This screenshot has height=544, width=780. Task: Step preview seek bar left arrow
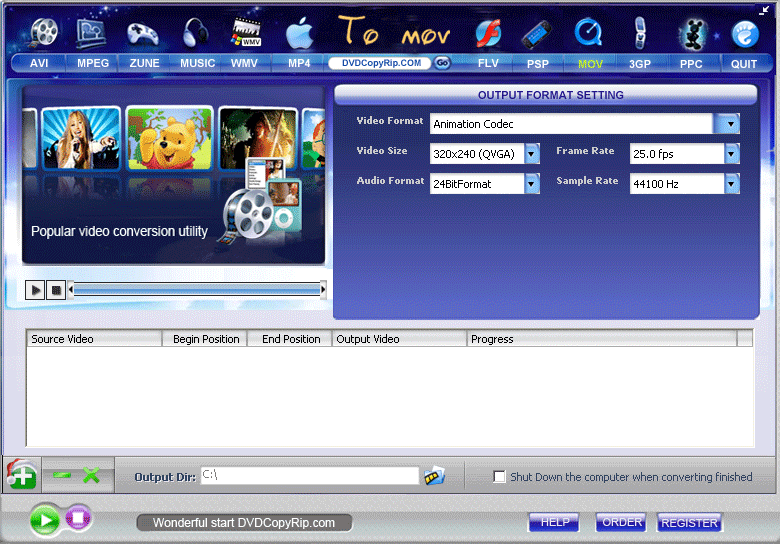pos(71,289)
